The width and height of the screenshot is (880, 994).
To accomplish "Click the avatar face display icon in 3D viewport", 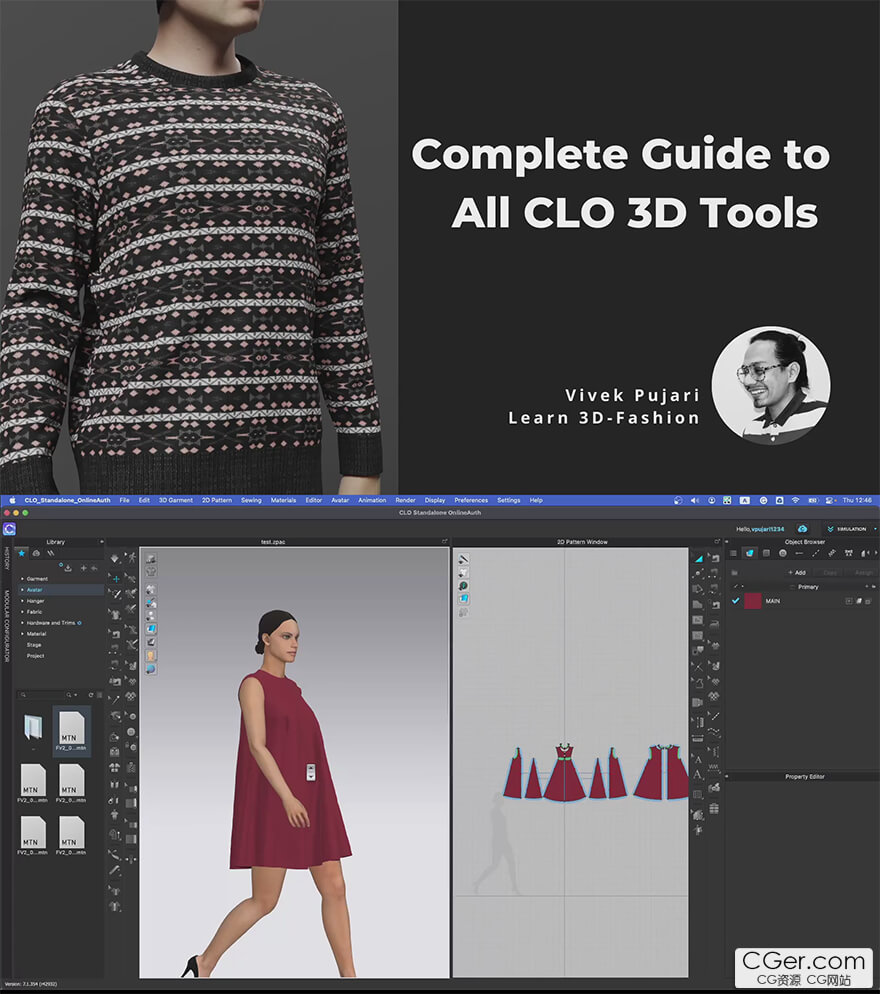I will 151,655.
